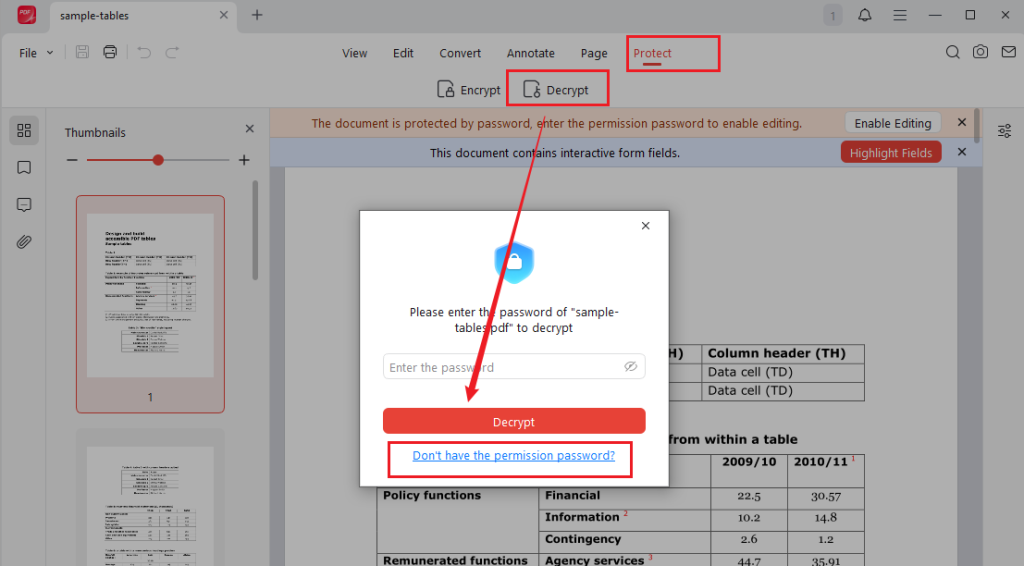
Task: Switch to the Protect tab
Action: 652,53
